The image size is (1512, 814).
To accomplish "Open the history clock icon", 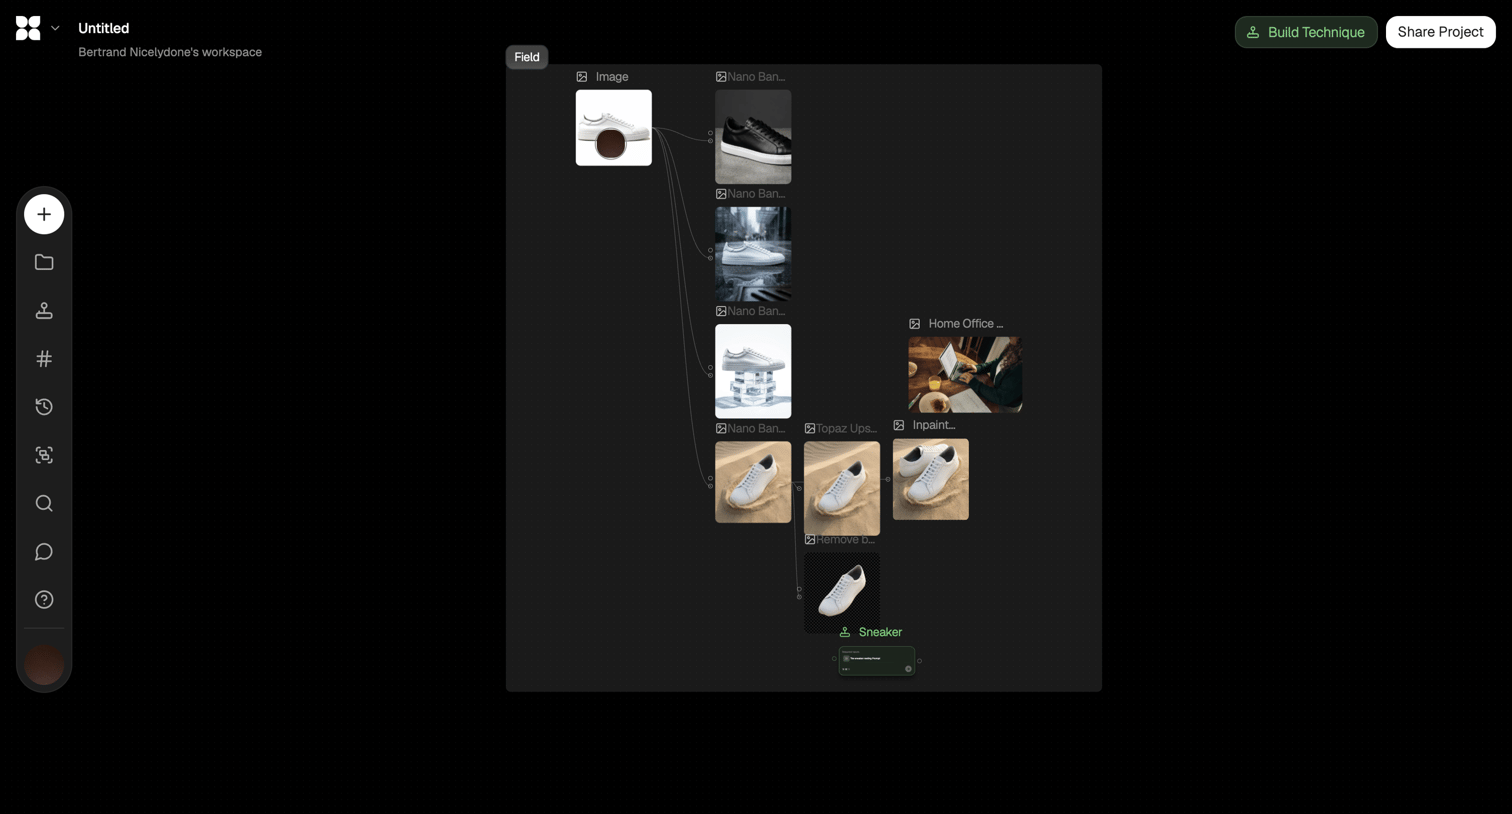I will click(44, 407).
